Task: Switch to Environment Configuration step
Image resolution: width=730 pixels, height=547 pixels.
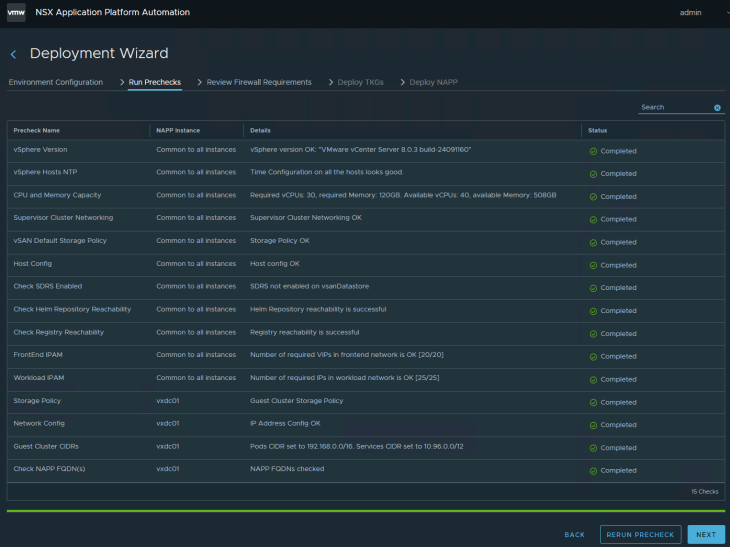Action: [x=56, y=82]
